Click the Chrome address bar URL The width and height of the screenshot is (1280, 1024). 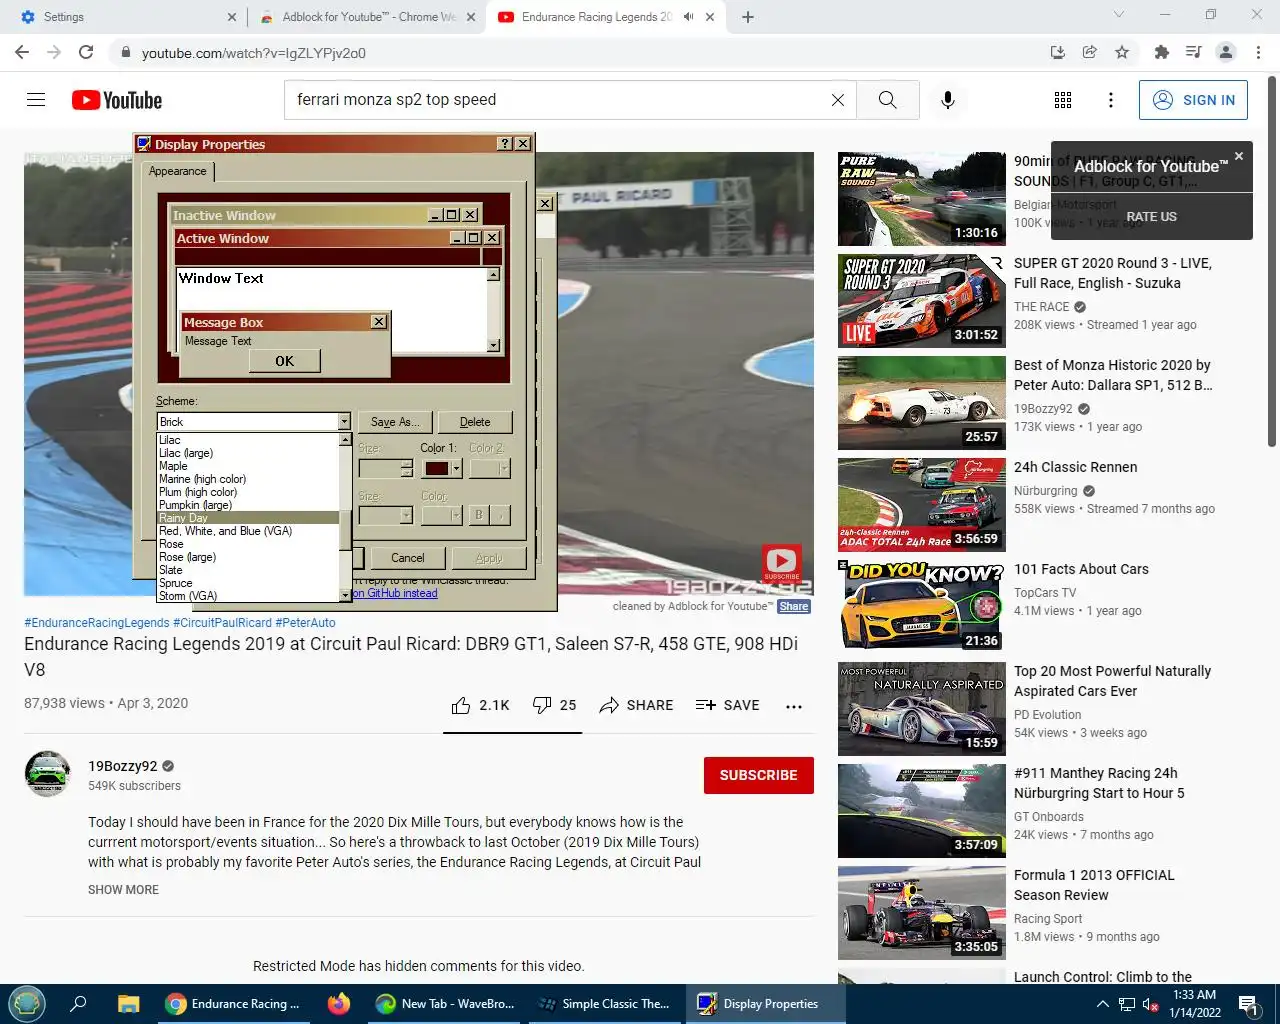254,53
